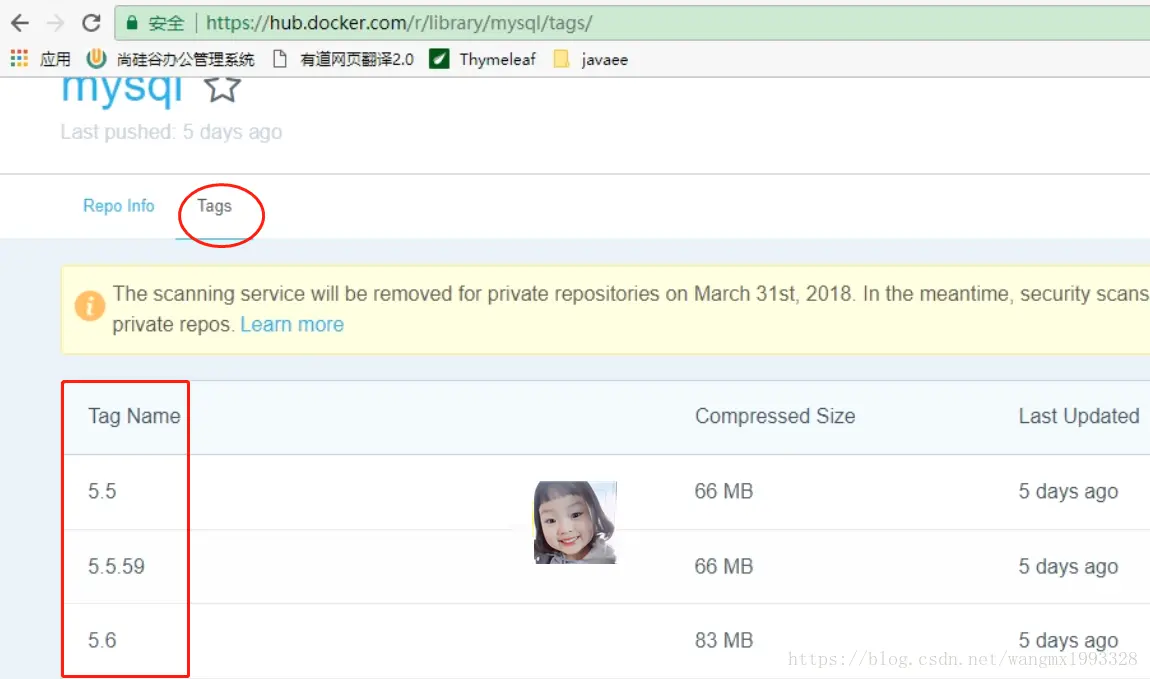
Task: Open the Learn more link
Action: pyautogui.click(x=292, y=324)
